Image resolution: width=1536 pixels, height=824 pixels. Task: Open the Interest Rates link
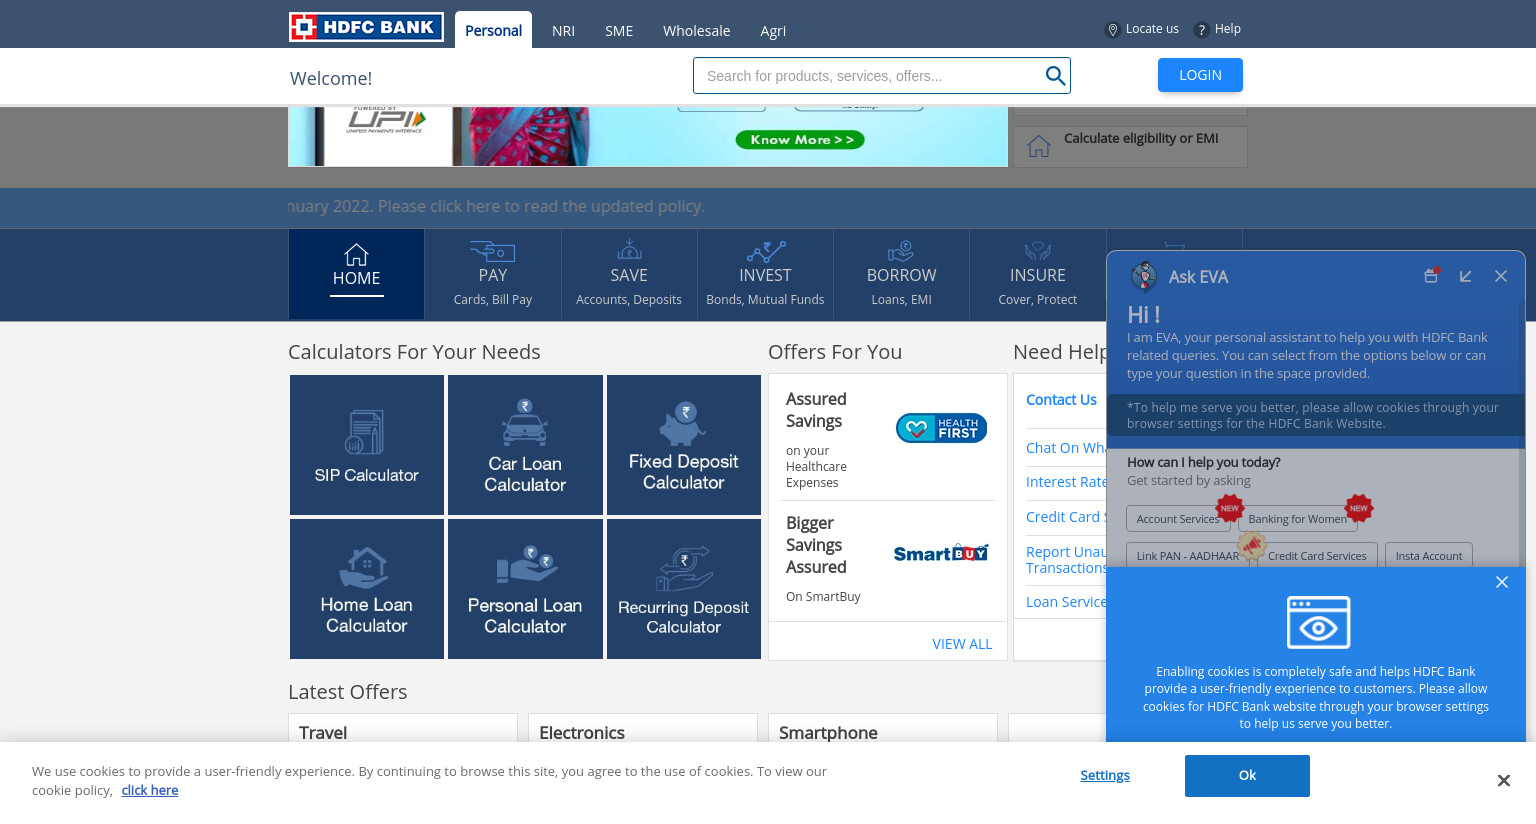click(x=1066, y=482)
